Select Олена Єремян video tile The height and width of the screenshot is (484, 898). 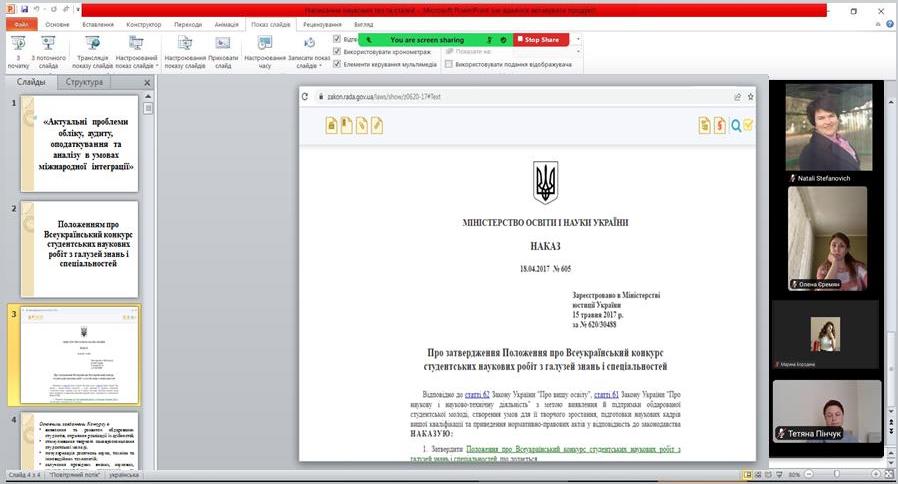(828, 238)
